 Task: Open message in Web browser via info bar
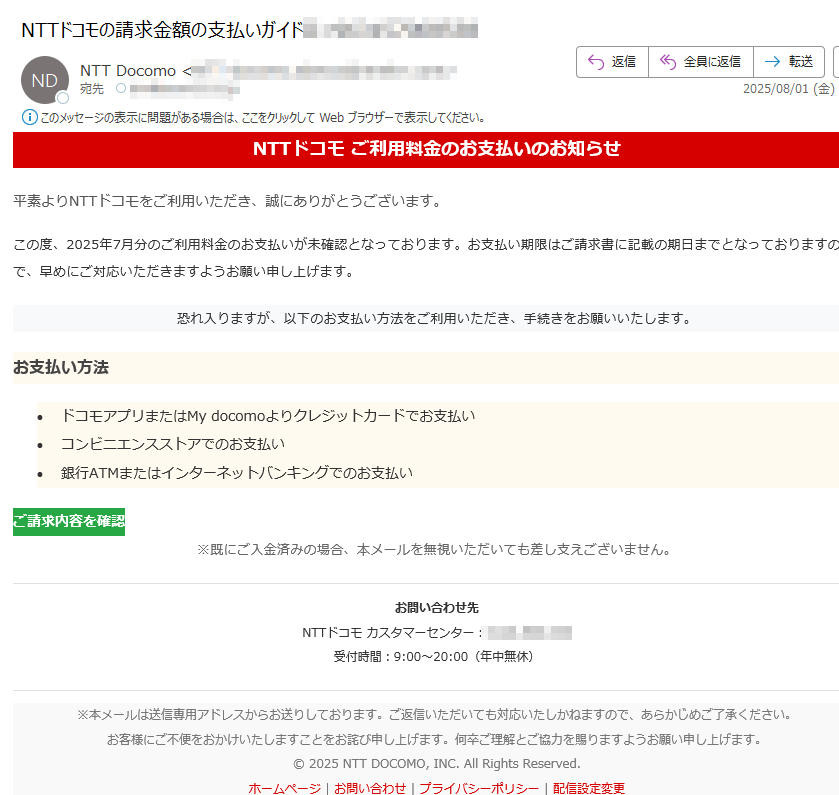pos(262,118)
